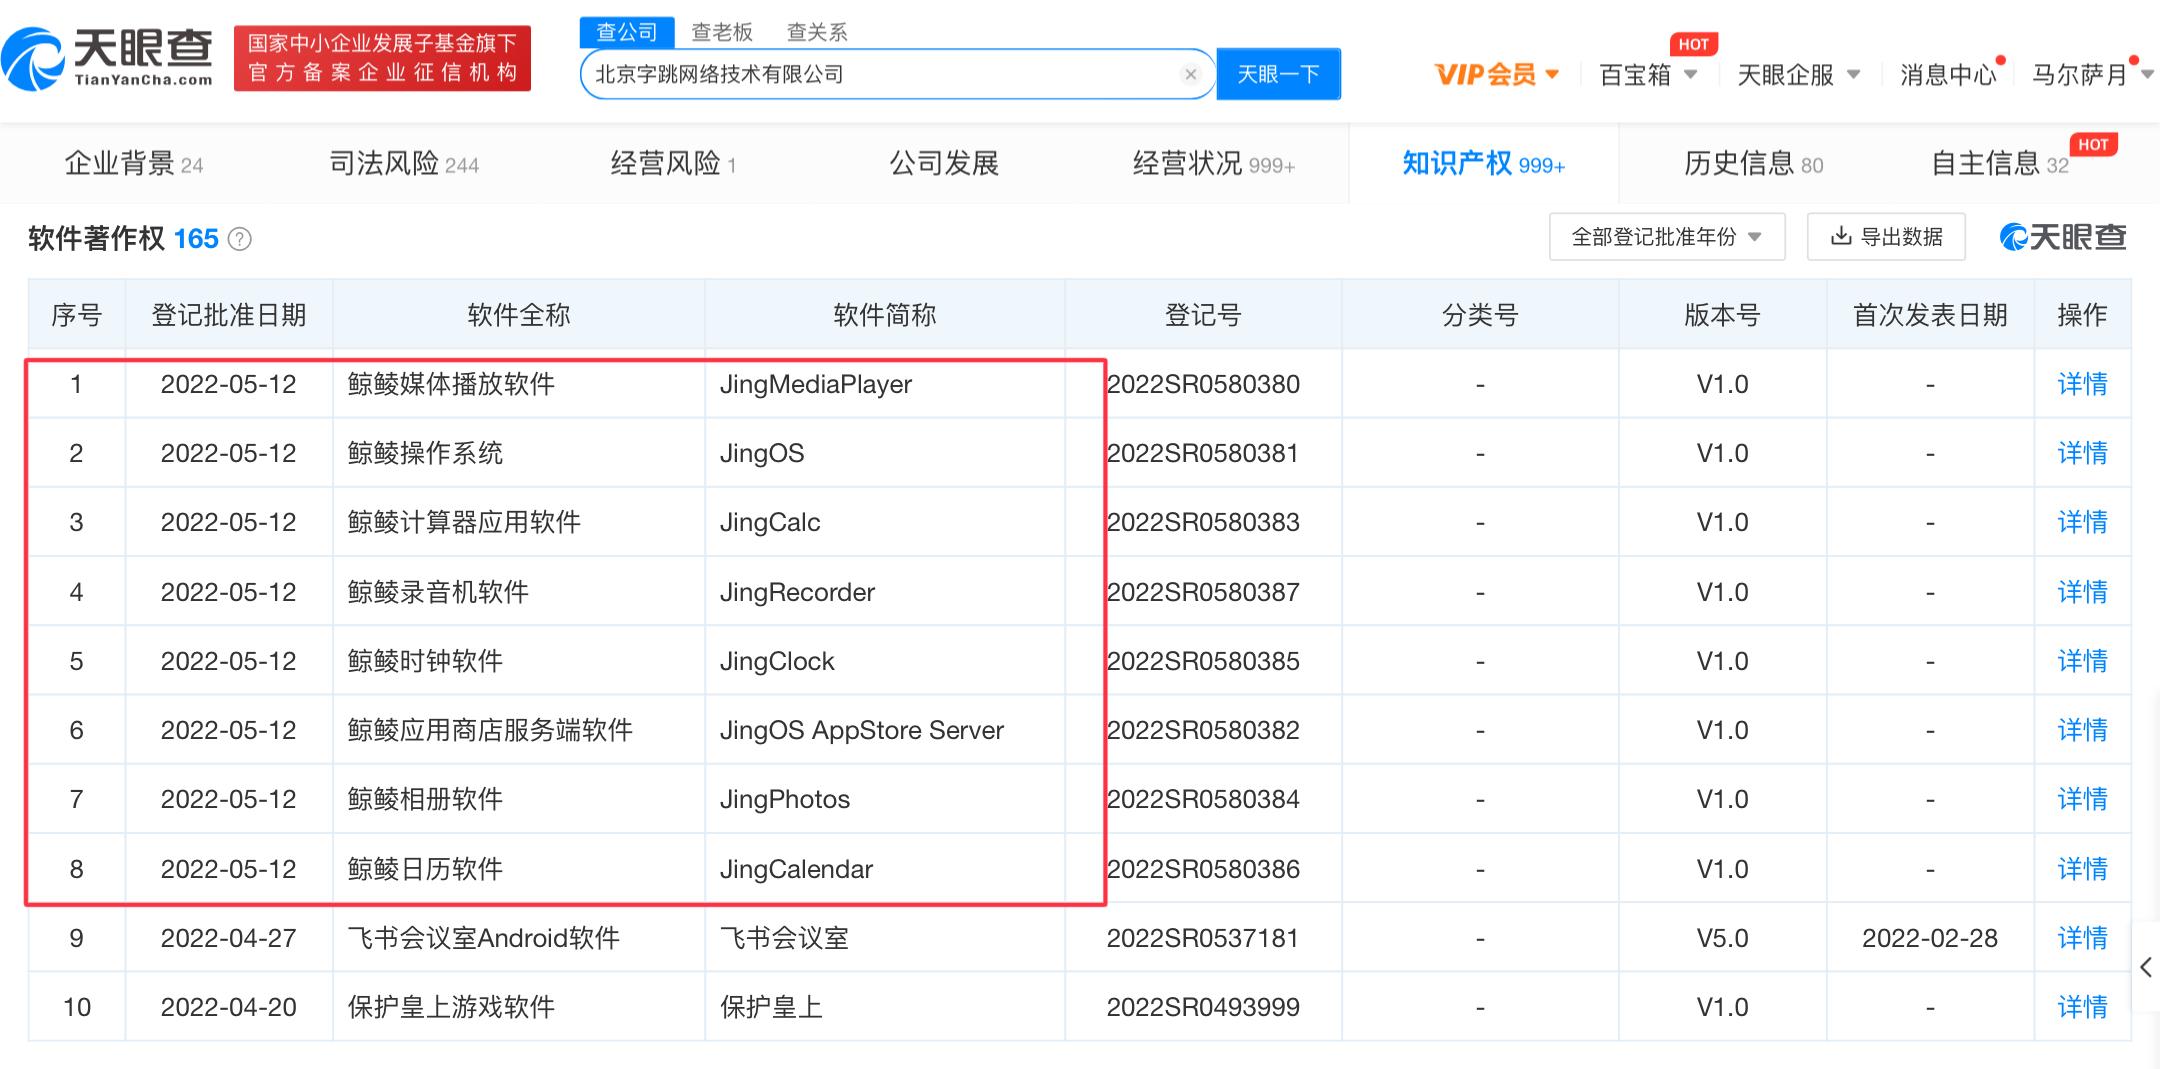Select registration number 2022SR0537181

coord(1203,938)
